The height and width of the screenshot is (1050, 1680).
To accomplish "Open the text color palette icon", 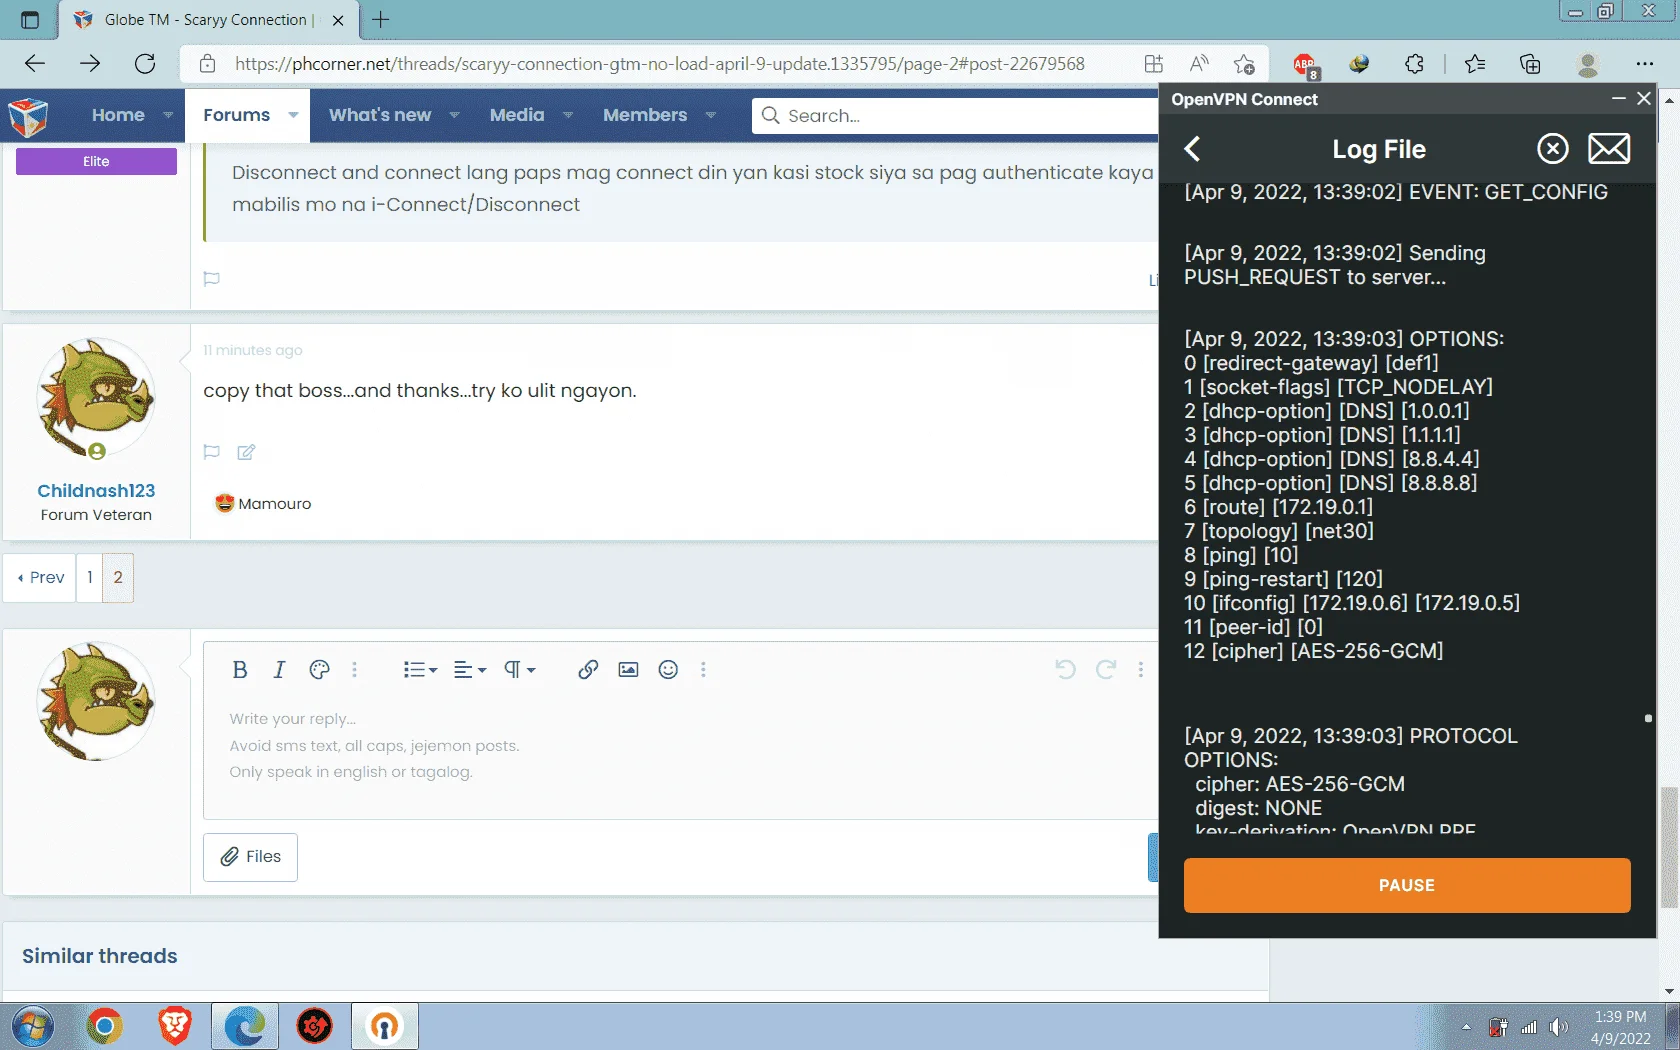I will 319,669.
